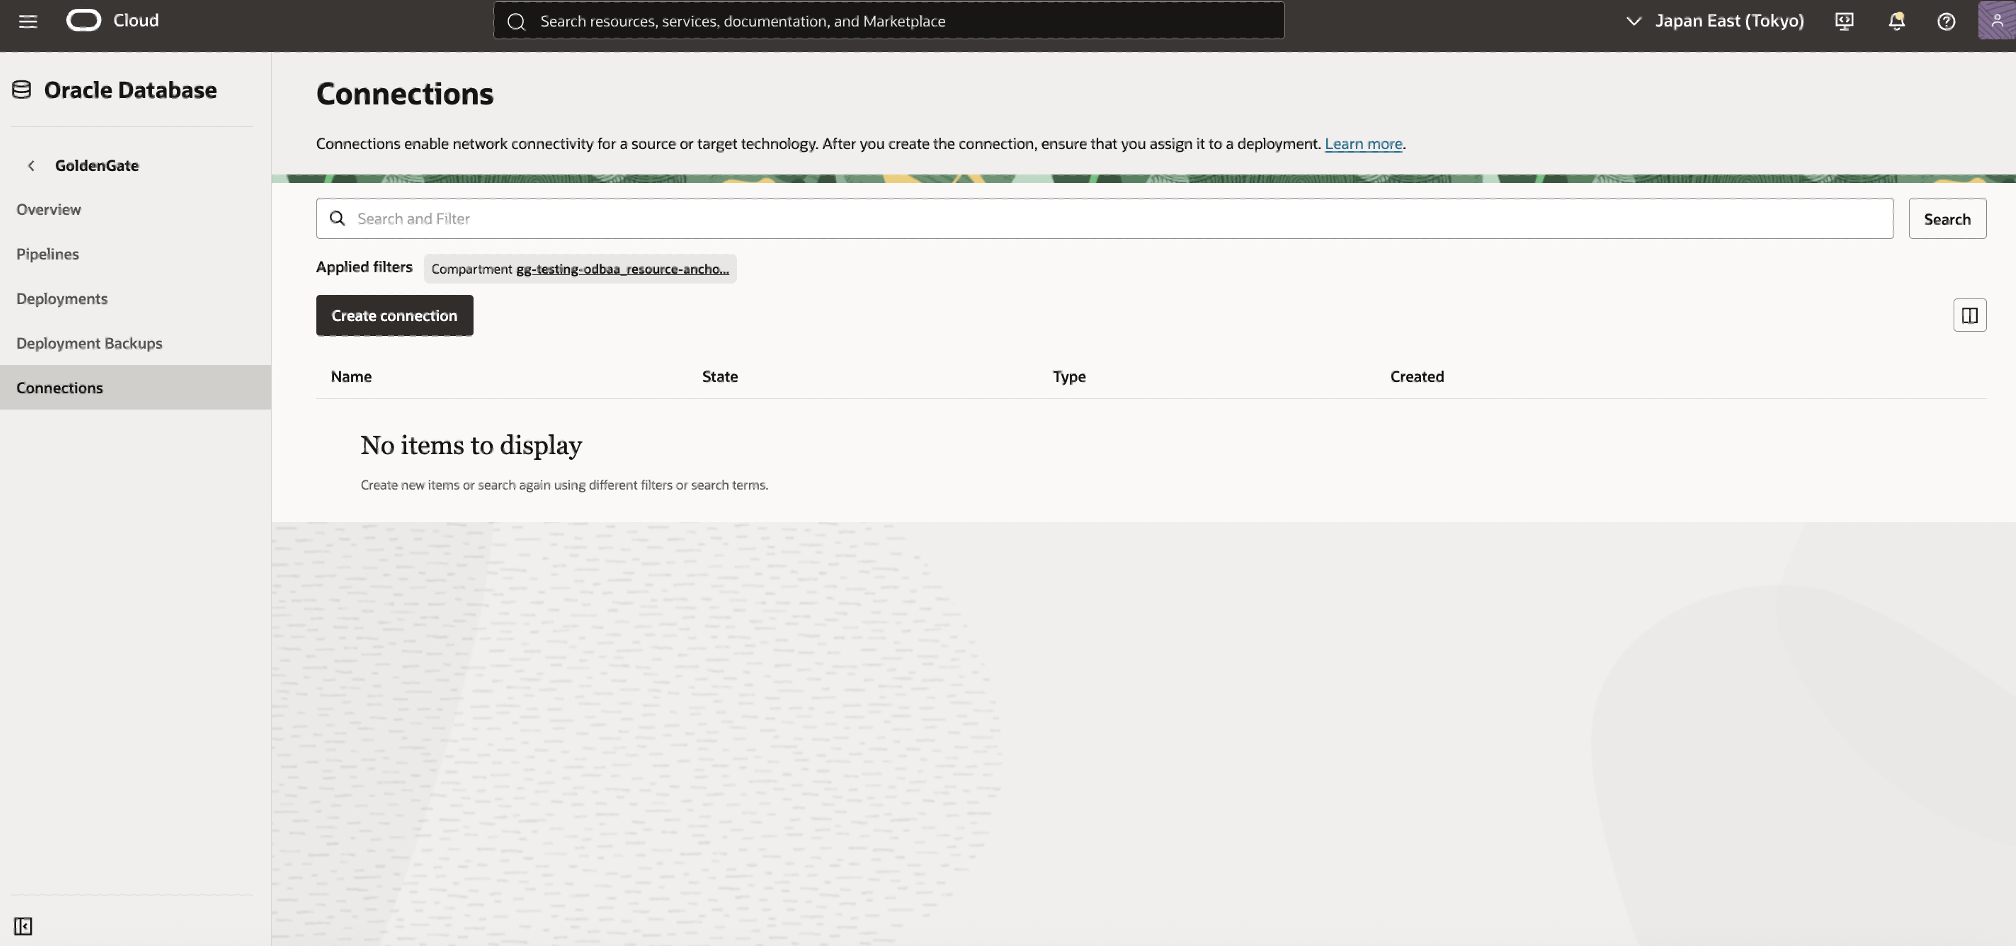This screenshot has width=2016, height=946.
Task: Sort by the Name column header
Action: click(x=351, y=377)
